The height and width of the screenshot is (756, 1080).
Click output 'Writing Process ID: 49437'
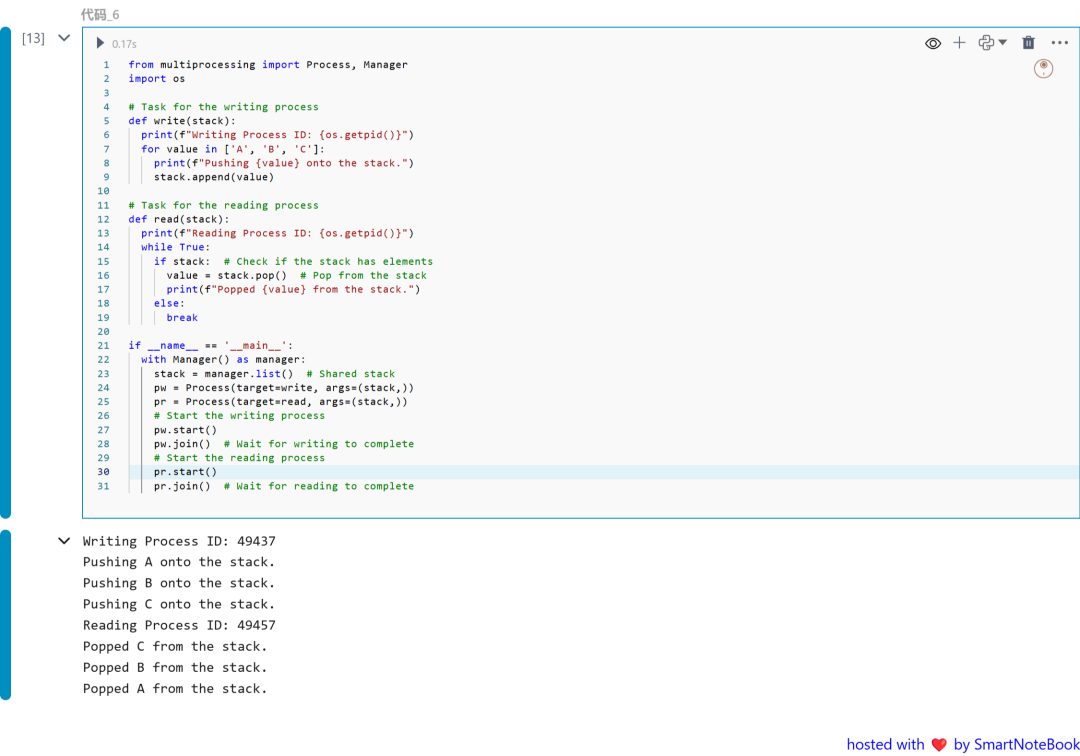point(179,541)
